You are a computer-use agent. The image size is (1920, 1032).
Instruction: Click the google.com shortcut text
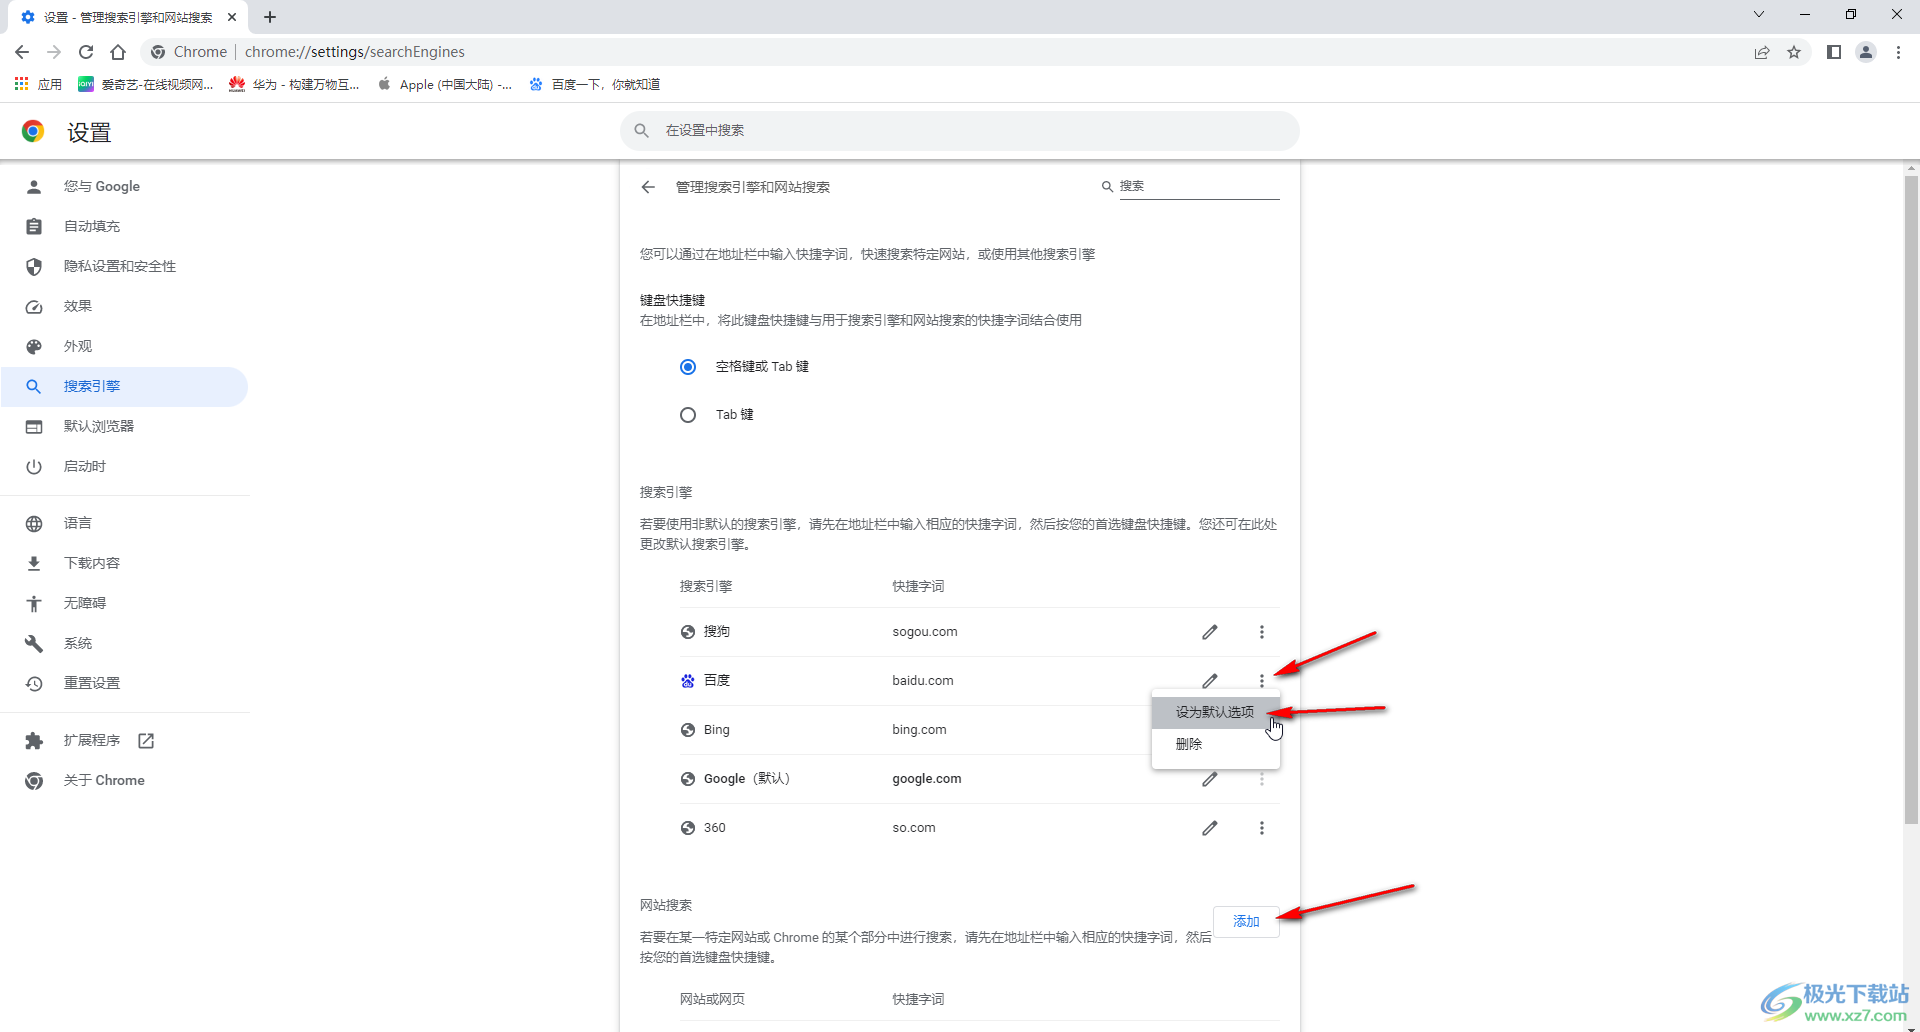point(926,779)
